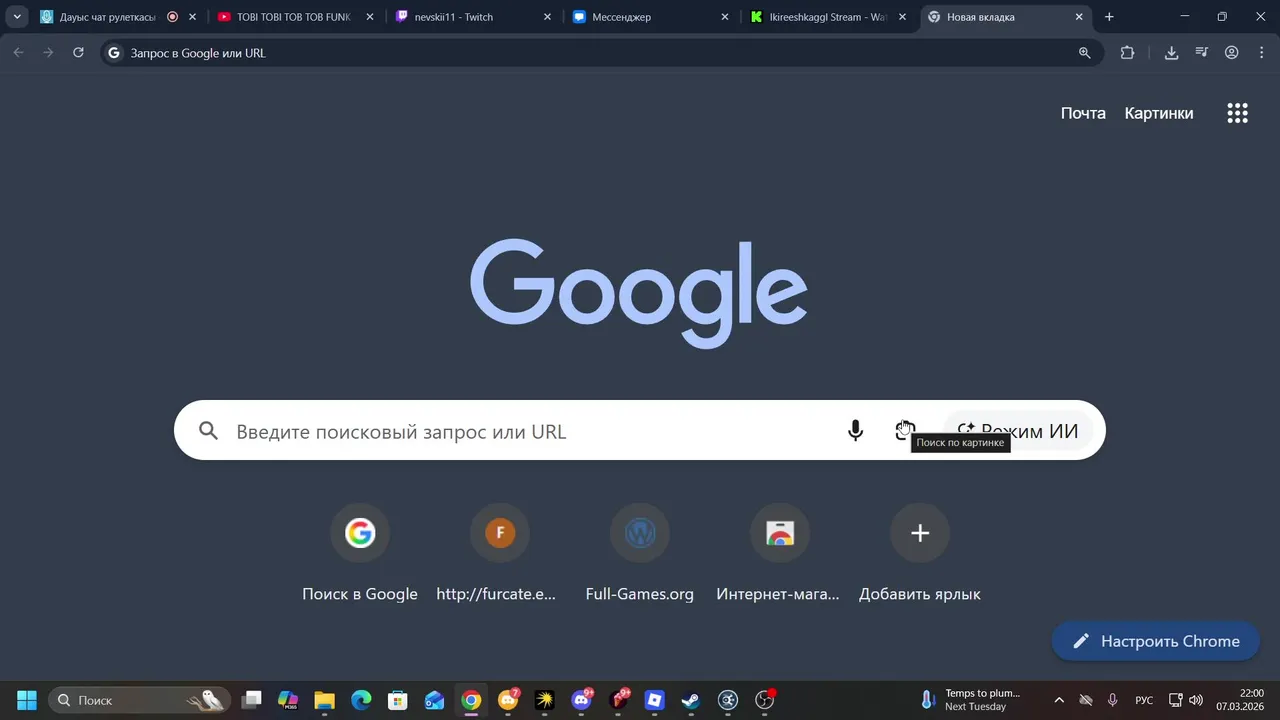Open the Картинки link
Viewport: 1280px width, 720px height.
pos(1159,113)
